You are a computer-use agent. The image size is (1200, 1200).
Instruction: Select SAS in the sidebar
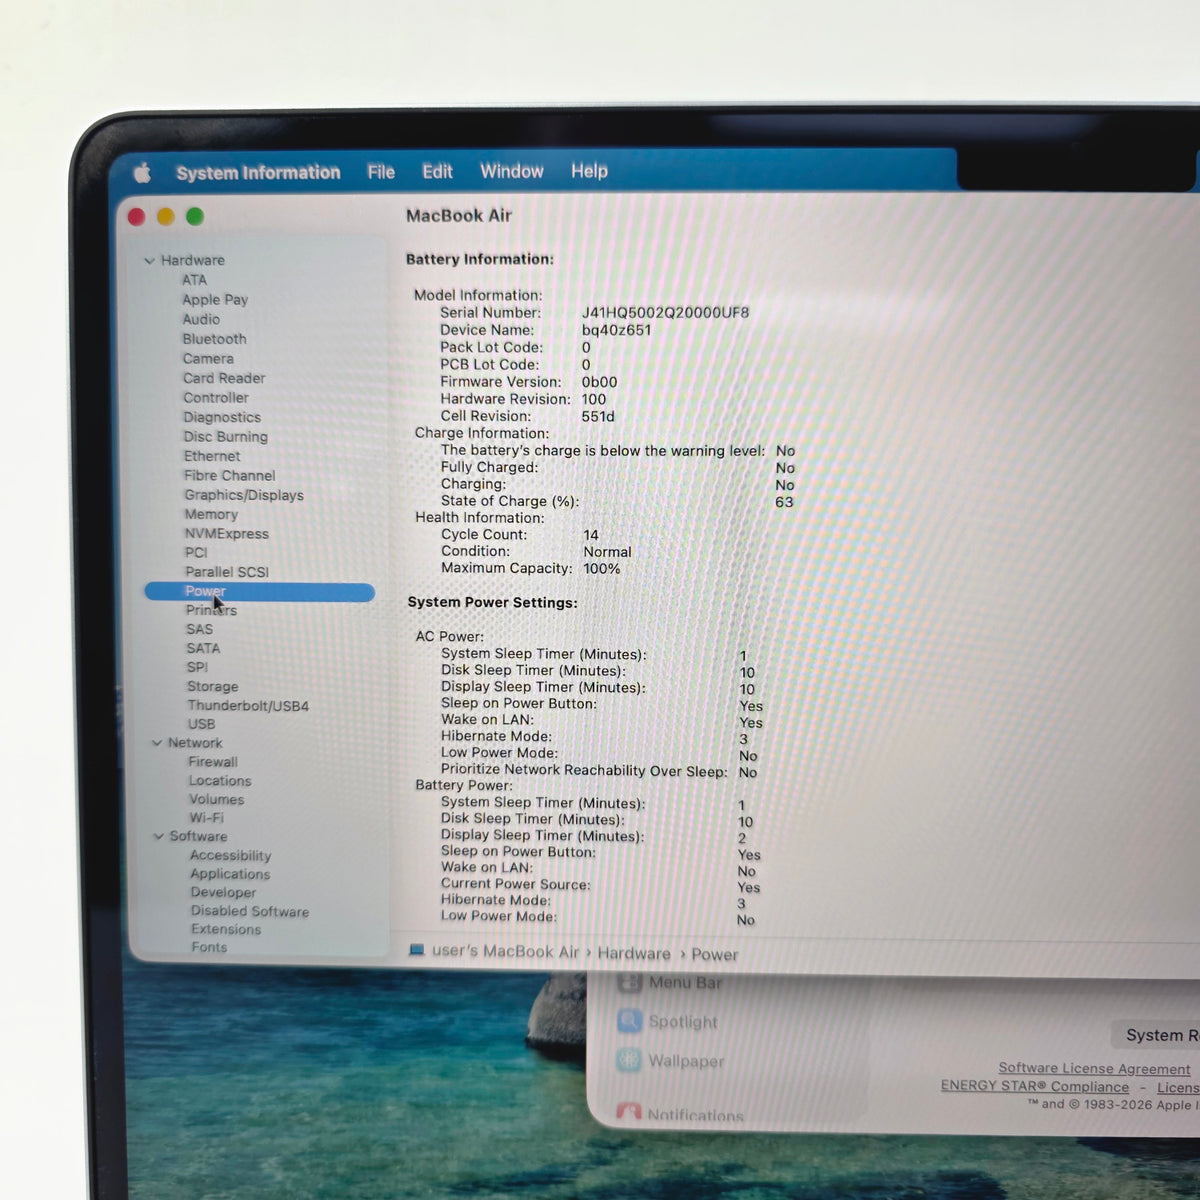[199, 629]
